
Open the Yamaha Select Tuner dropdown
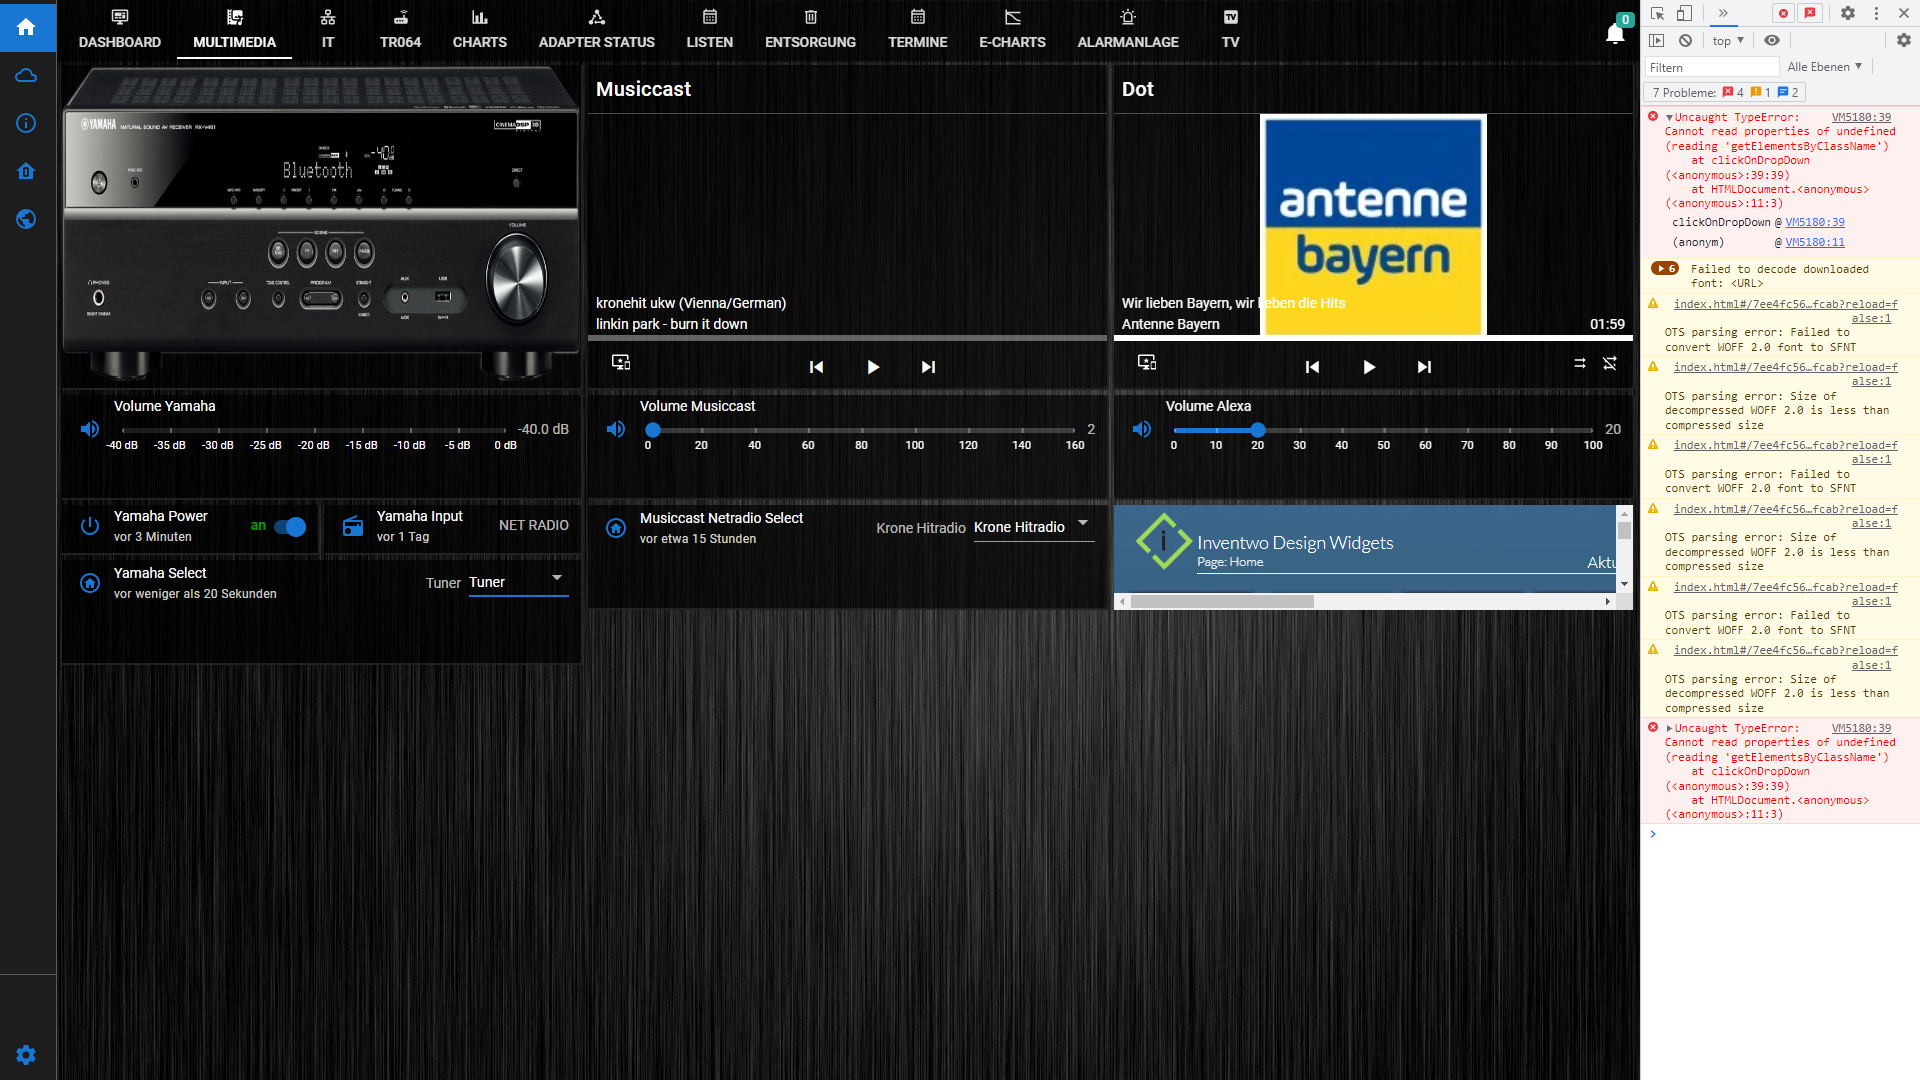[x=518, y=583]
